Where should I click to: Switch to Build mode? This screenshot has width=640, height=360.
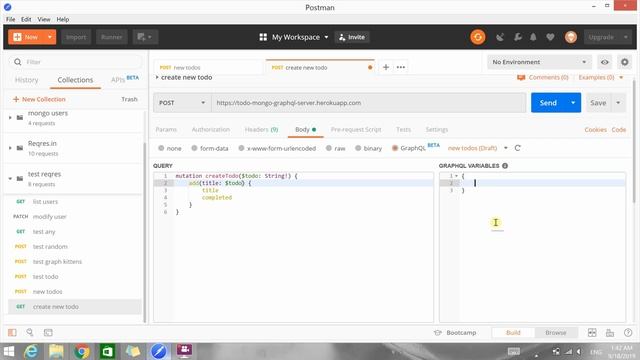click(513, 333)
